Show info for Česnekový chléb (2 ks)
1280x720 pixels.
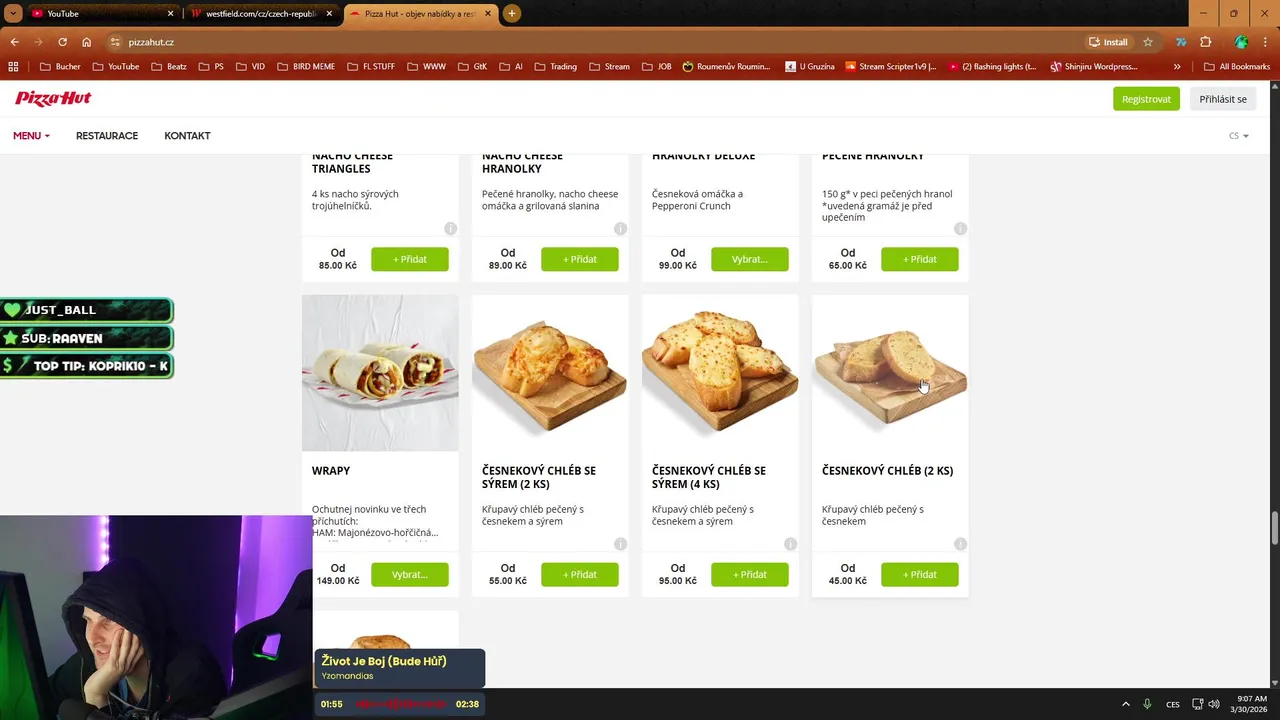pos(960,544)
